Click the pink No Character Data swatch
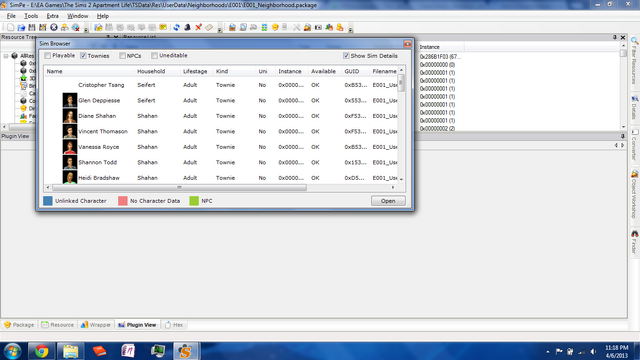 click(x=122, y=201)
